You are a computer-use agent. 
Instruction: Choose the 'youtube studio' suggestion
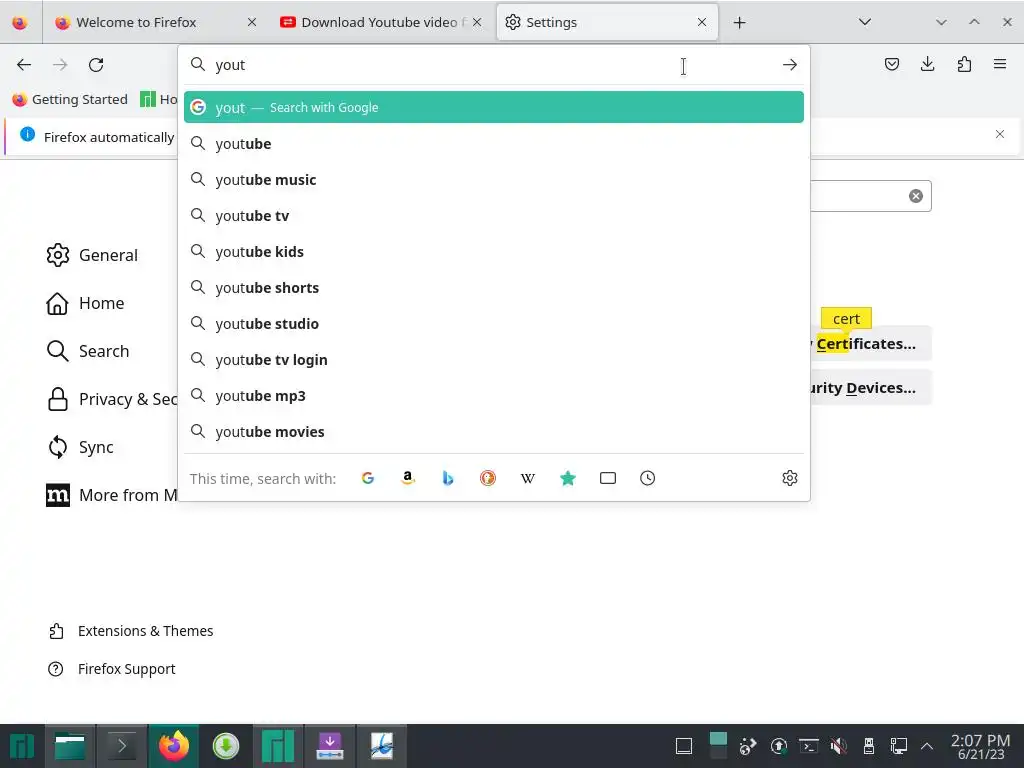(x=494, y=323)
